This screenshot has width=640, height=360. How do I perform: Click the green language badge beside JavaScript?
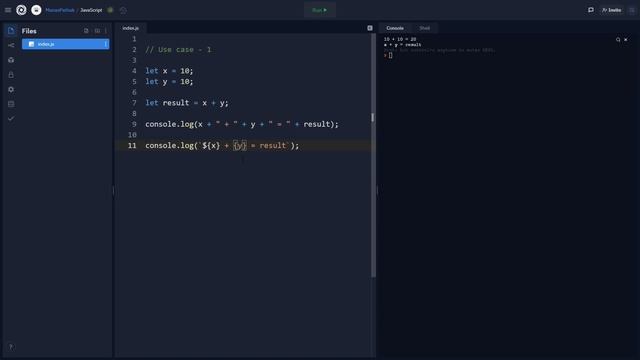click(110, 10)
